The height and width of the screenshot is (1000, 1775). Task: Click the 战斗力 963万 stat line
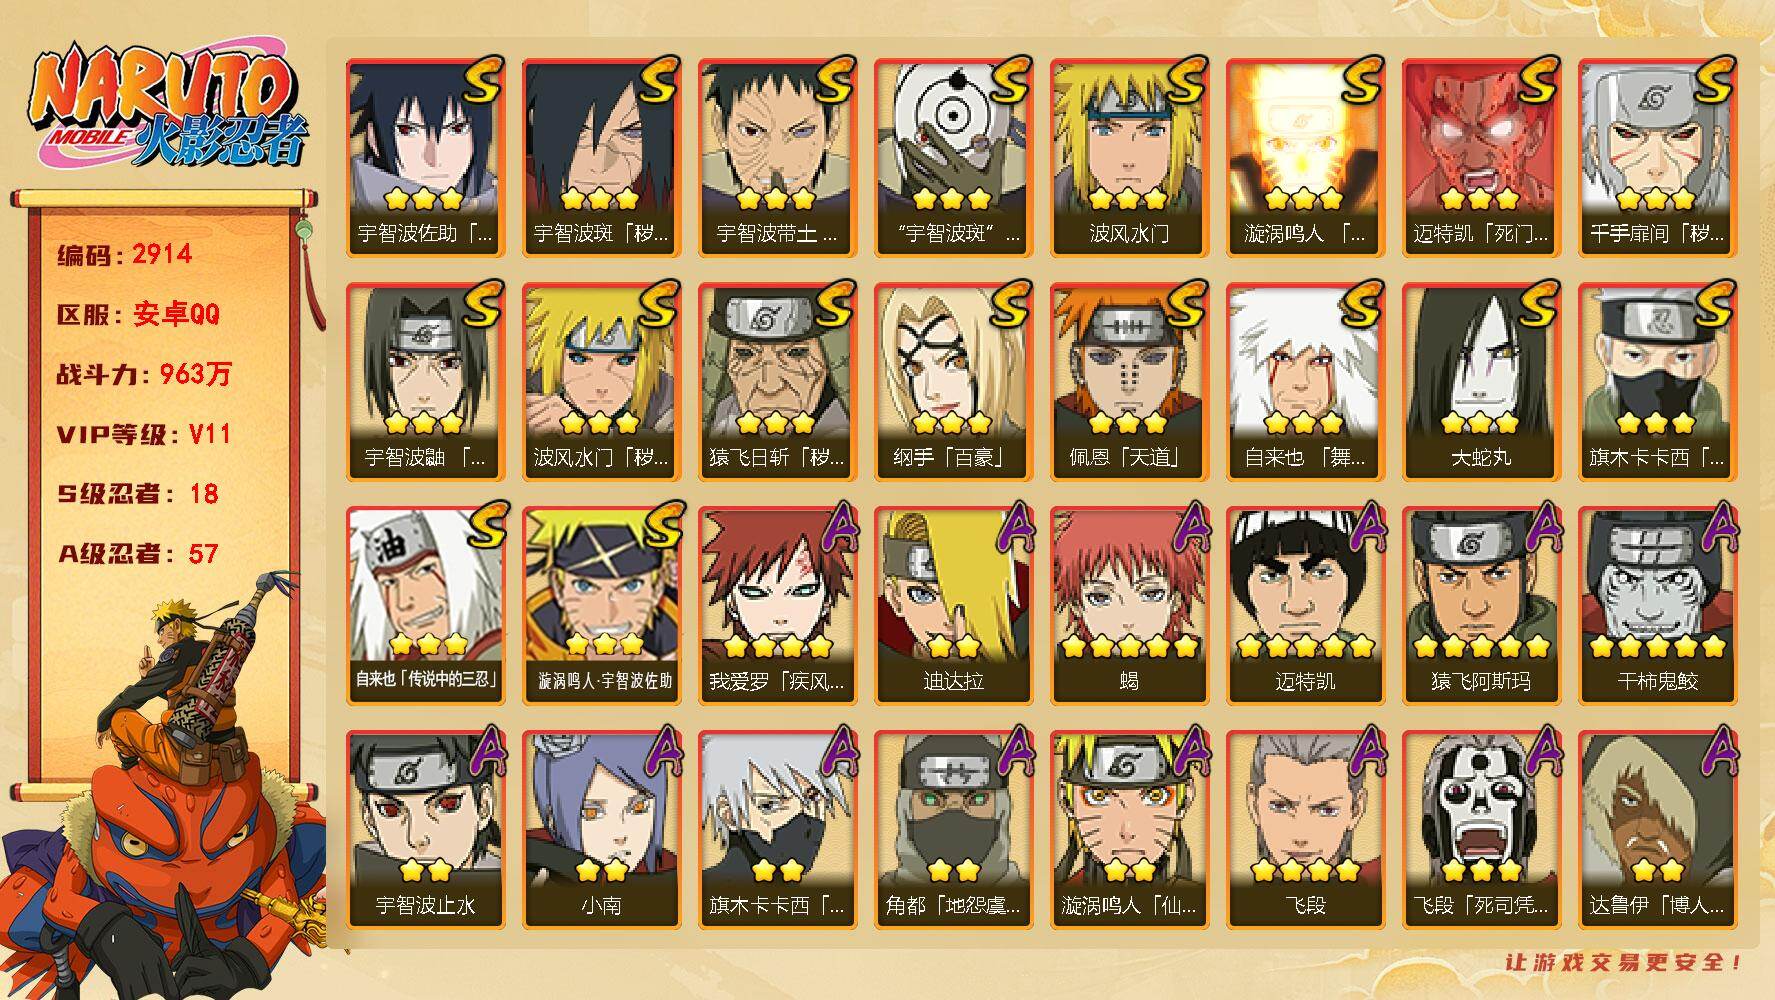click(144, 374)
